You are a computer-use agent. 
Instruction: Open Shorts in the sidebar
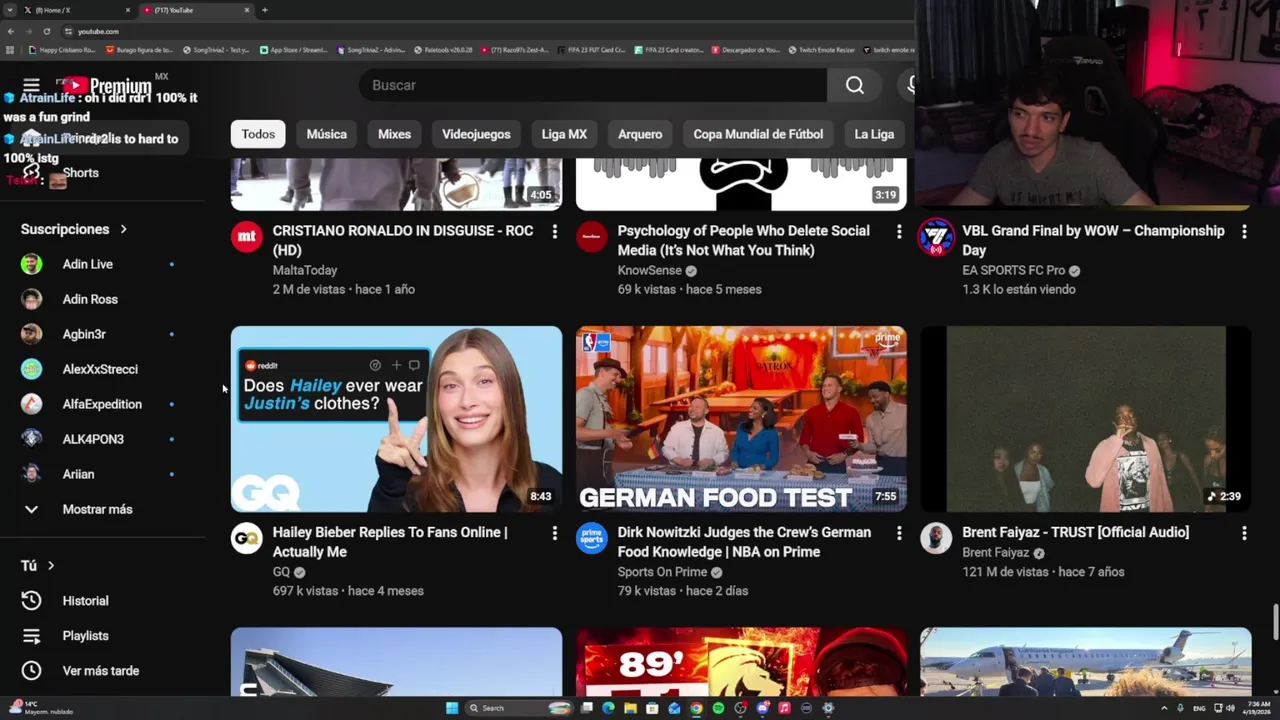(x=80, y=173)
